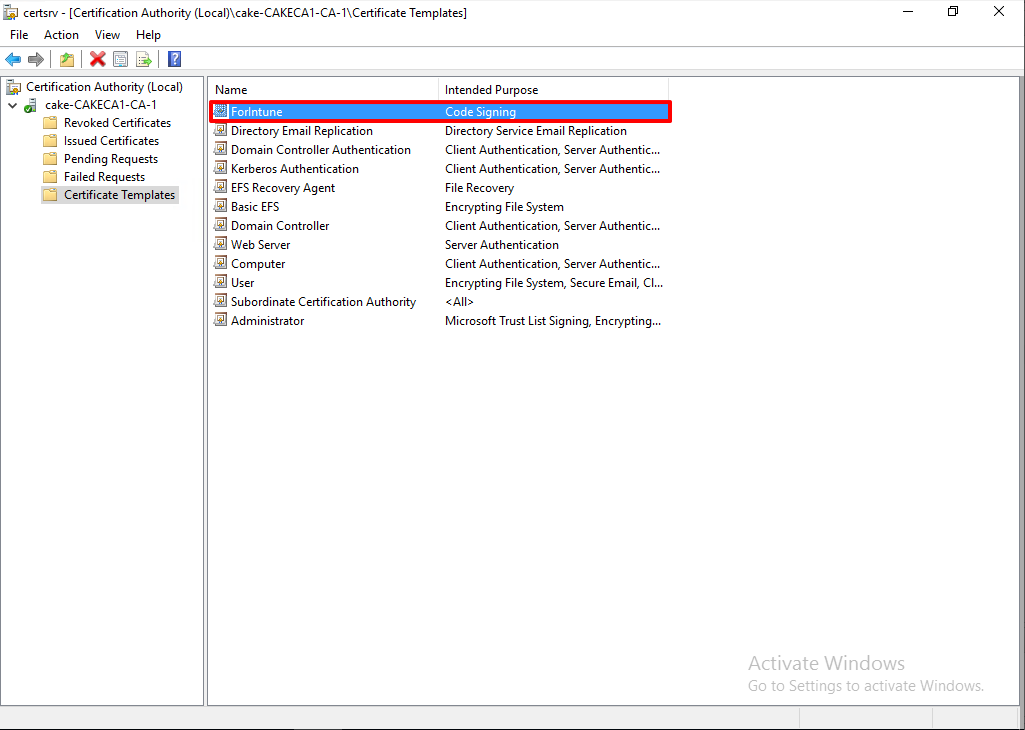Click the Microsoft Trust List Signing purpose cell
The height and width of the screenshot is (730, 1025).
tap(553, 320)
